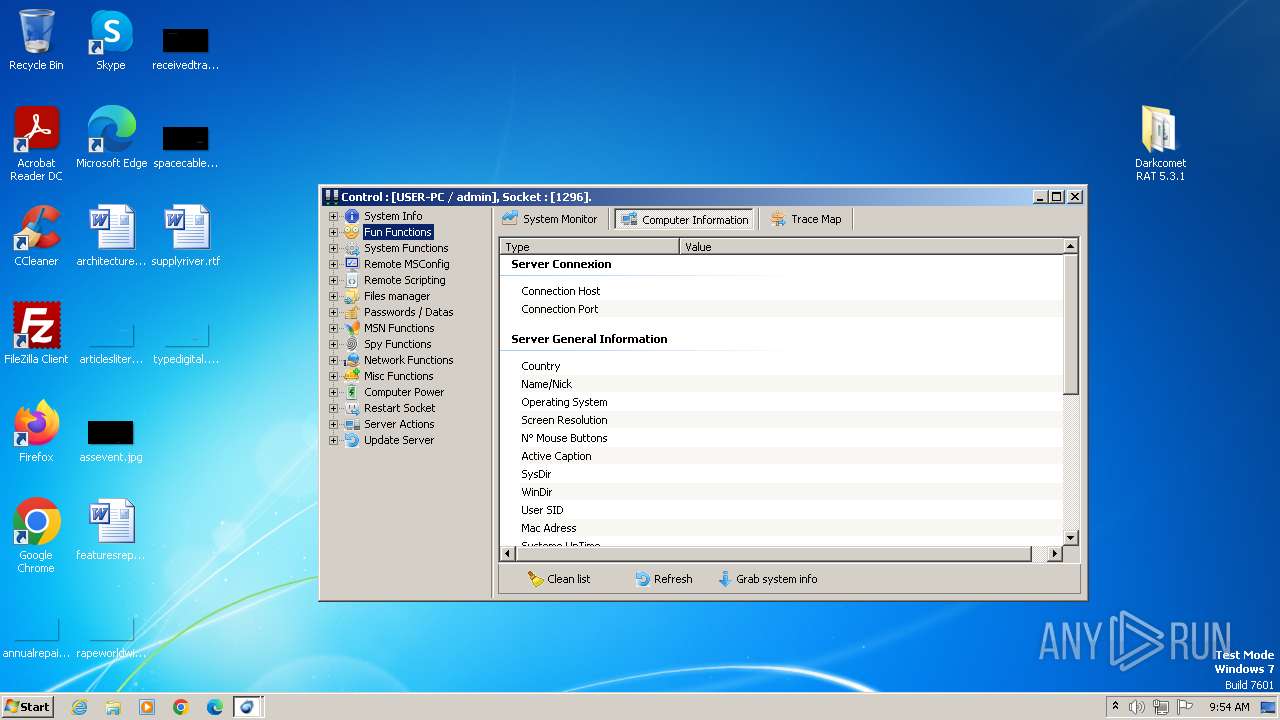
Task: Select the User SID row
Action: pos(780,510)
